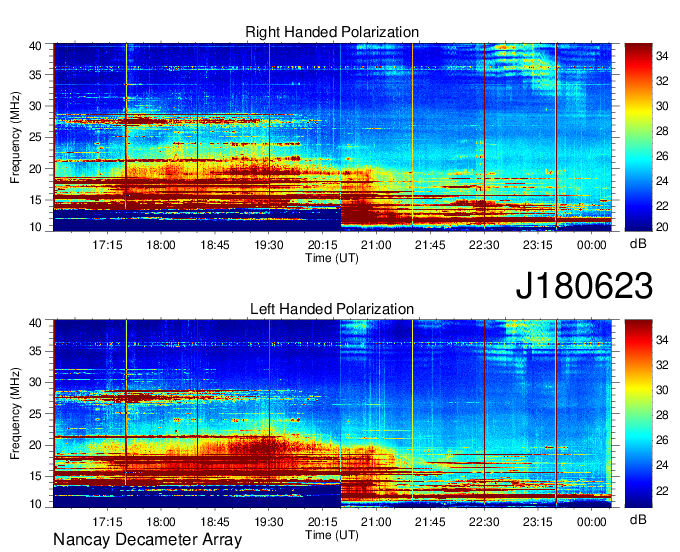The height and width of the screenshot is (552, 680).
Task: Click the 20:15 tick of the bottom plot
Action: click(322, 521)
